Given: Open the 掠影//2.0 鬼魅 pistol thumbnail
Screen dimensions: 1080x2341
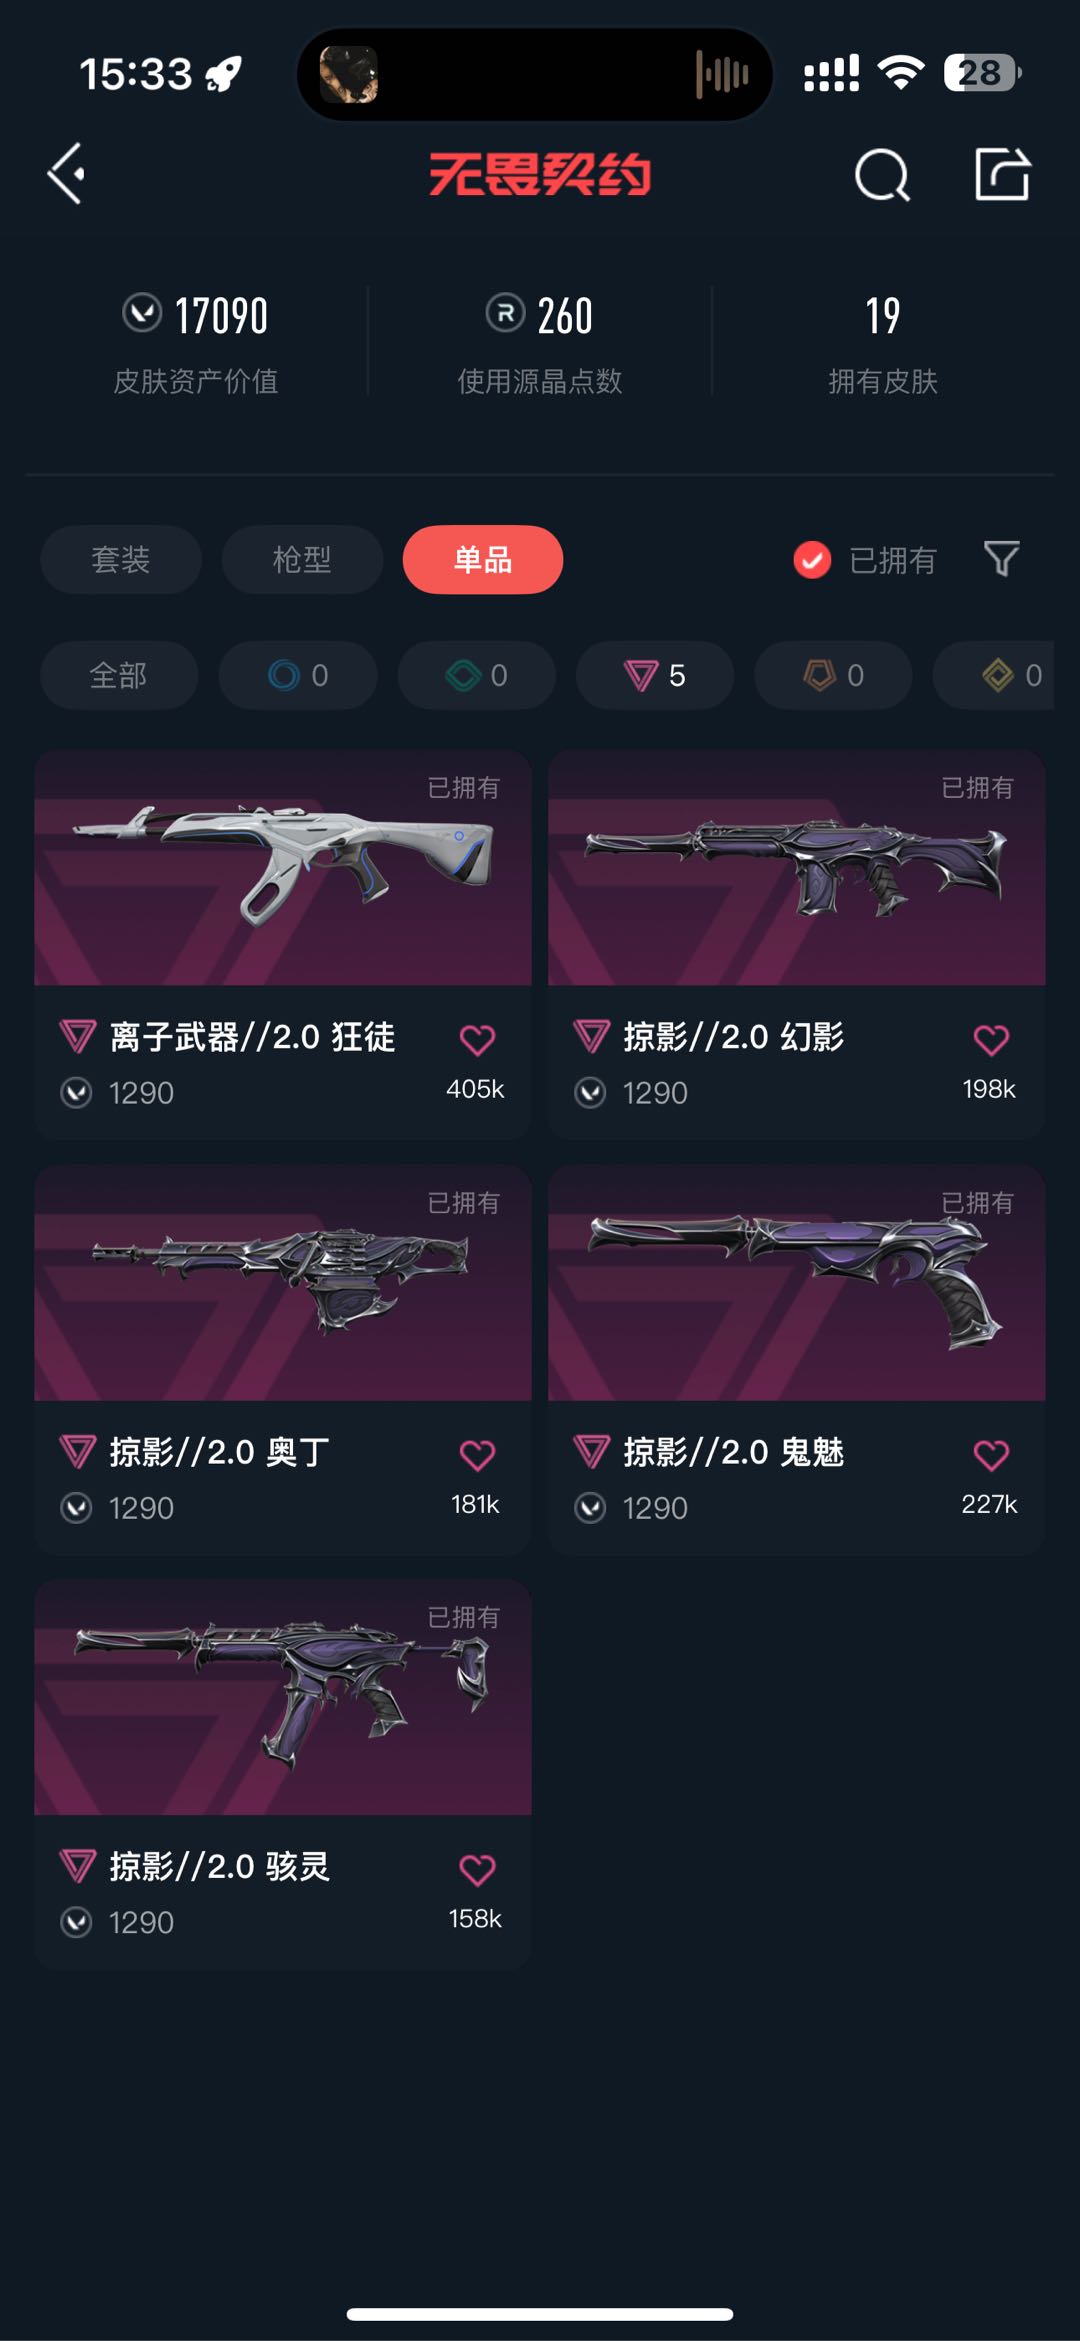Looking at the screenshot, I should tap(797, 1282).
